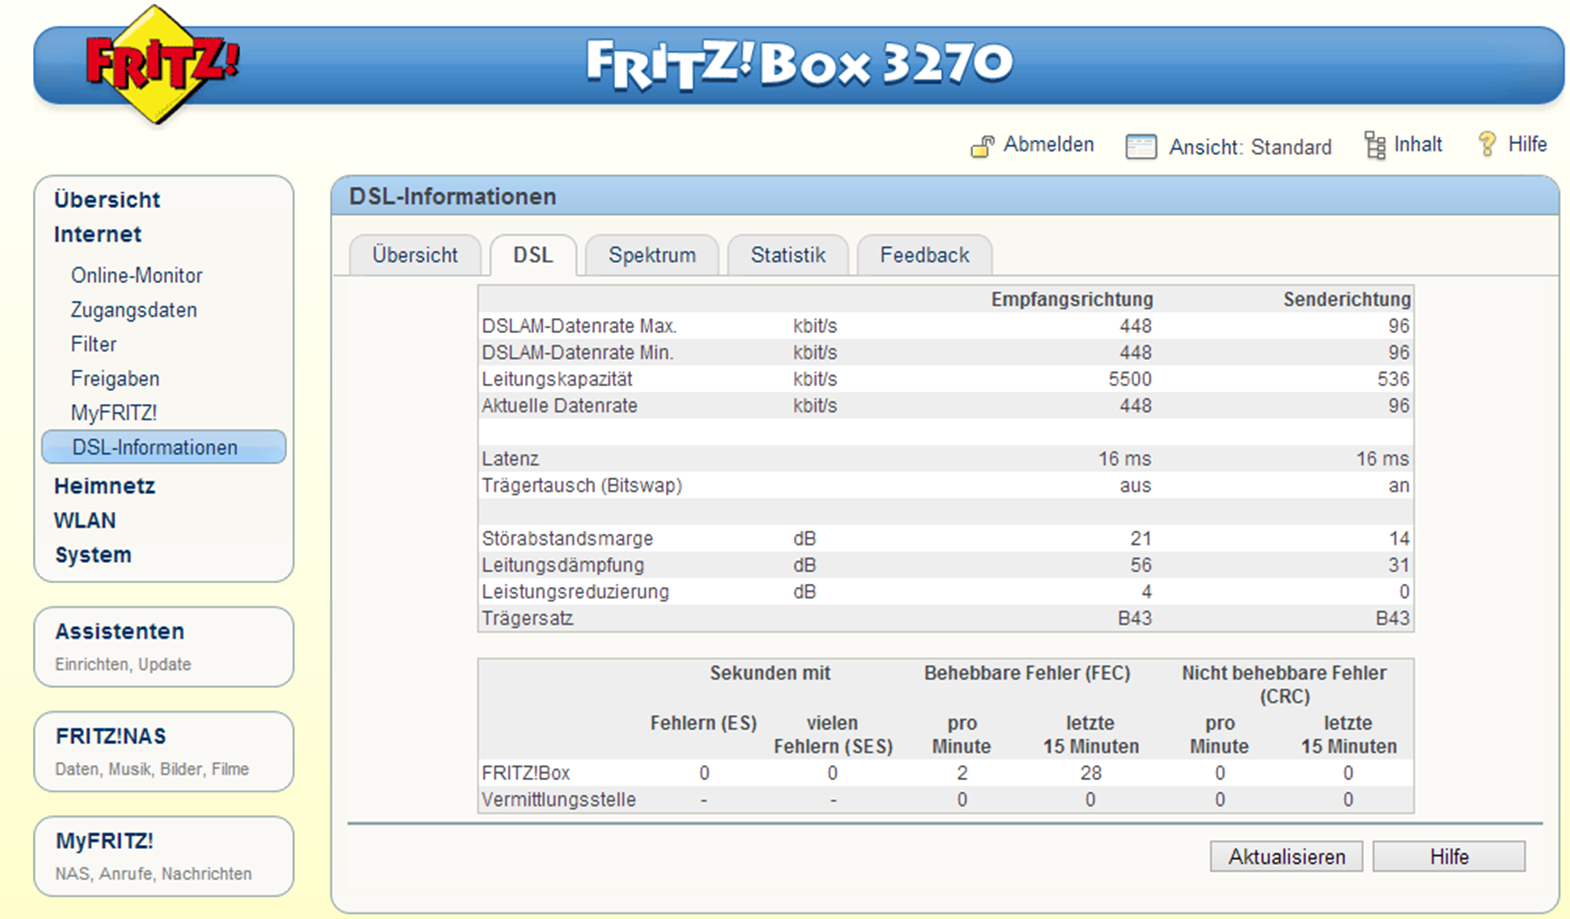Click the Hilfe question mark icon
The height and width of the screenshot is (919, 1570).
coord(1487,144)
